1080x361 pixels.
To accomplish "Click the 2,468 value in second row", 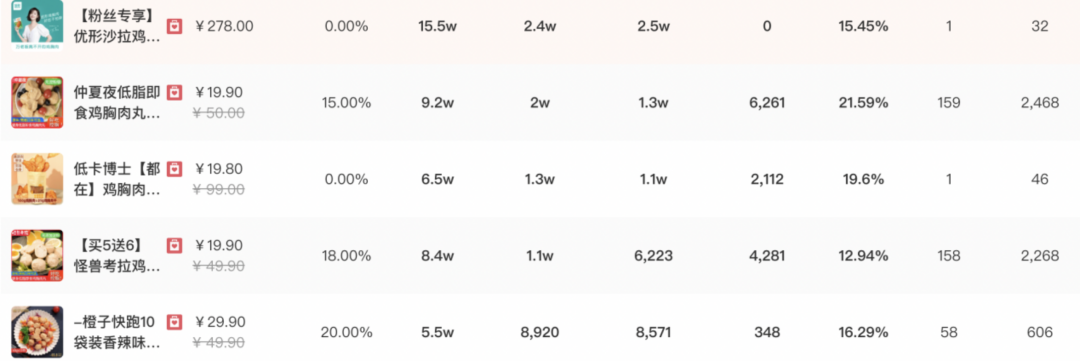I will (1039, 103).
